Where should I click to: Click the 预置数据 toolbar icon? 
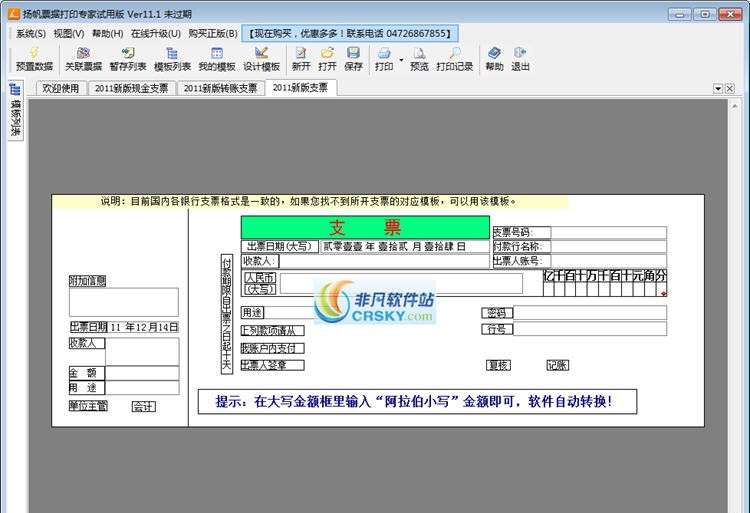point(34,59)
